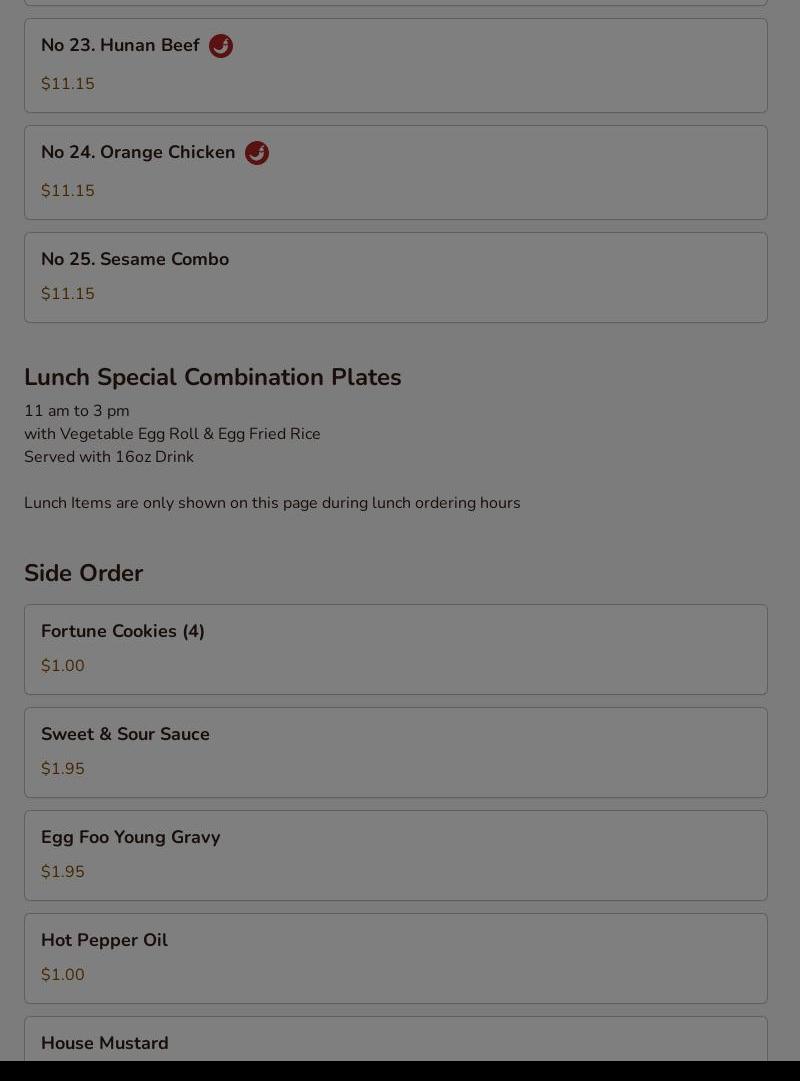Click the Side Order section heading

point(83,573)
